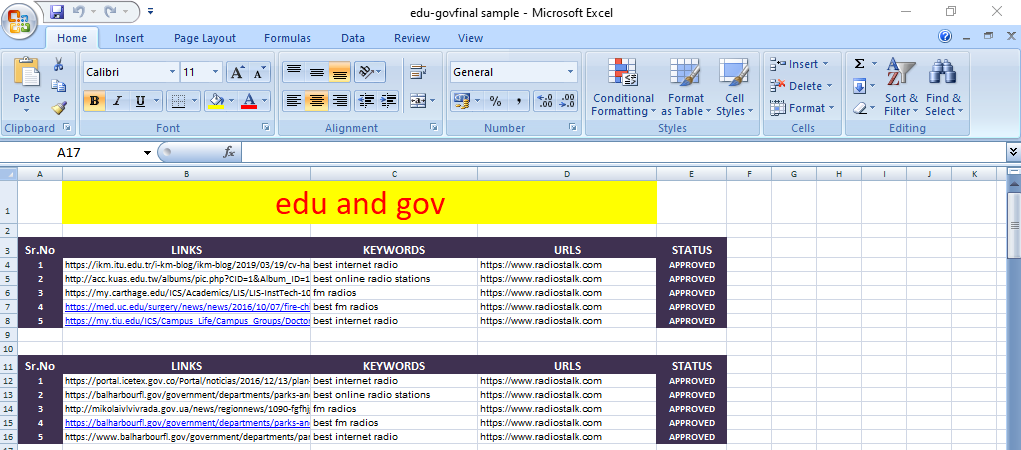The image size is (1021, 450).
Task: Open the blue balharbourfl.gov link in row 15
Action: point(187,423)
